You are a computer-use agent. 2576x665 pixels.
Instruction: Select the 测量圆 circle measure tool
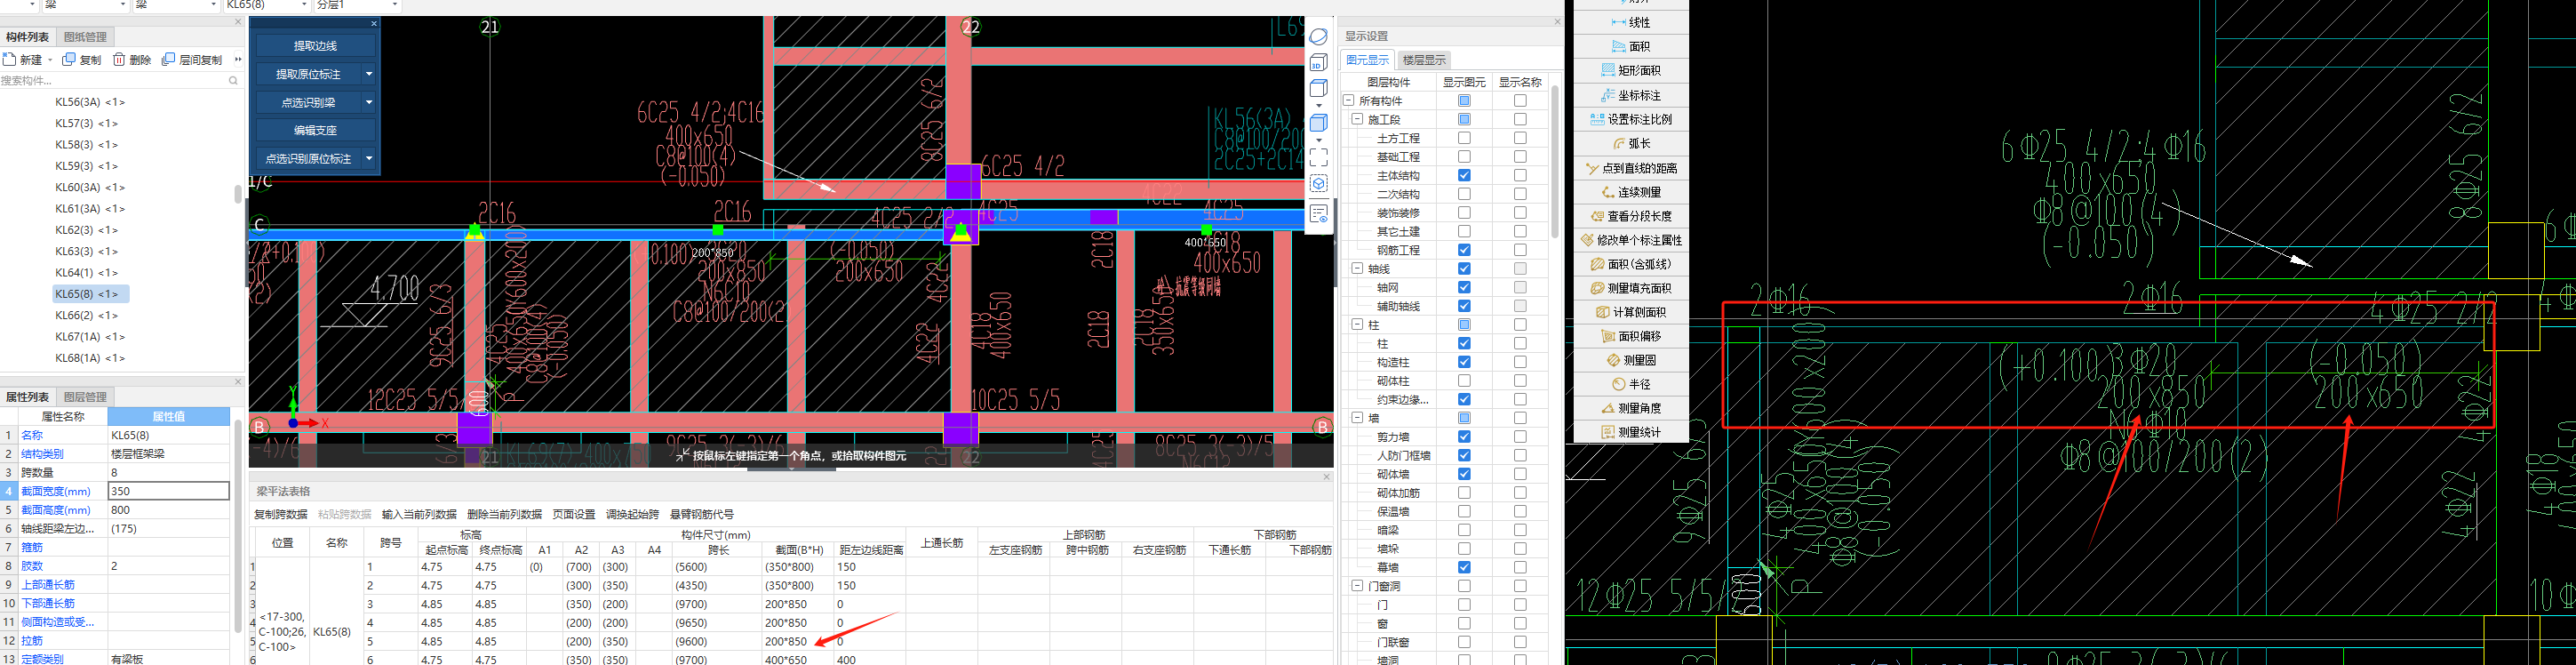(x=1631, y=360)
